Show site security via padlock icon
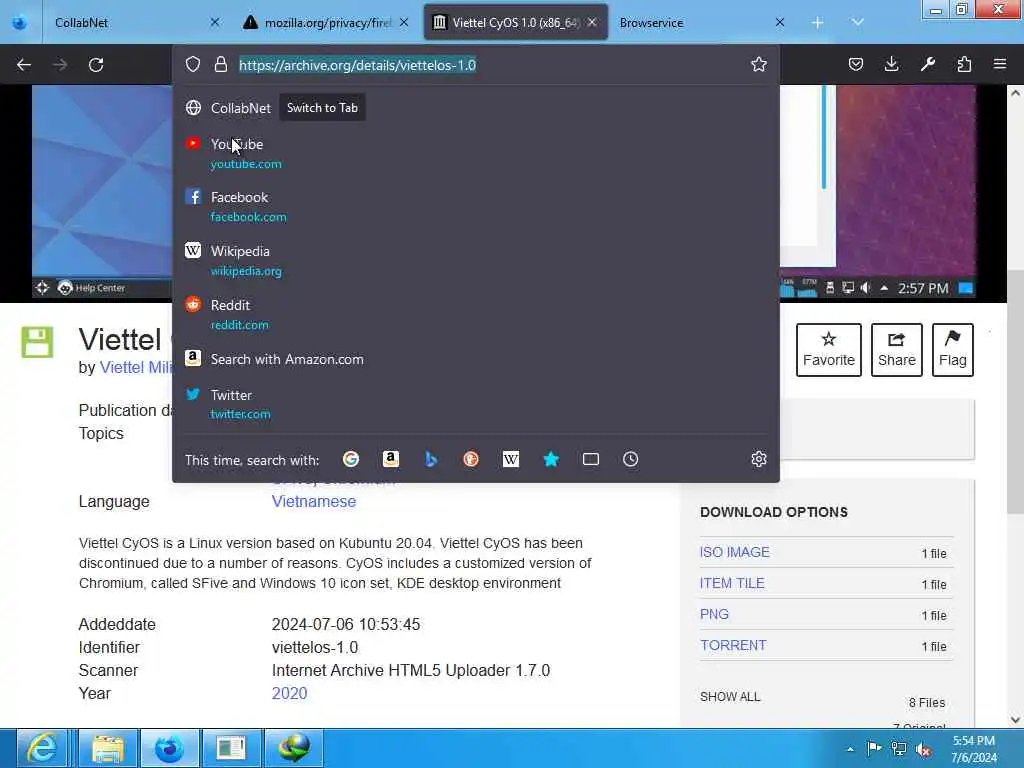This screenshot has height=768, width=1024. coord(221,64)
